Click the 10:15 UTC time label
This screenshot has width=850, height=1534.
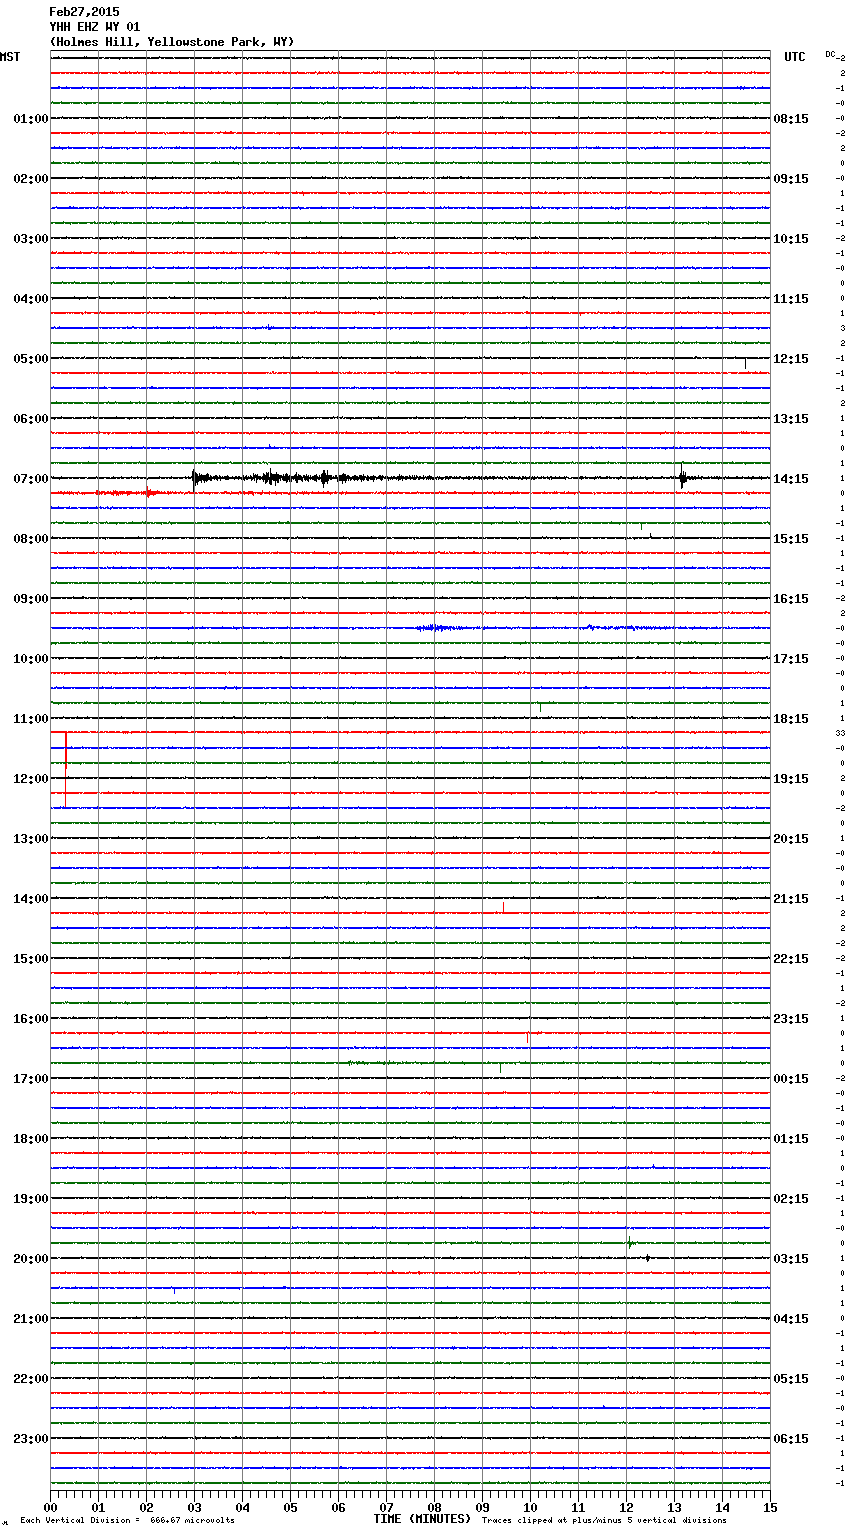(791, 239)
